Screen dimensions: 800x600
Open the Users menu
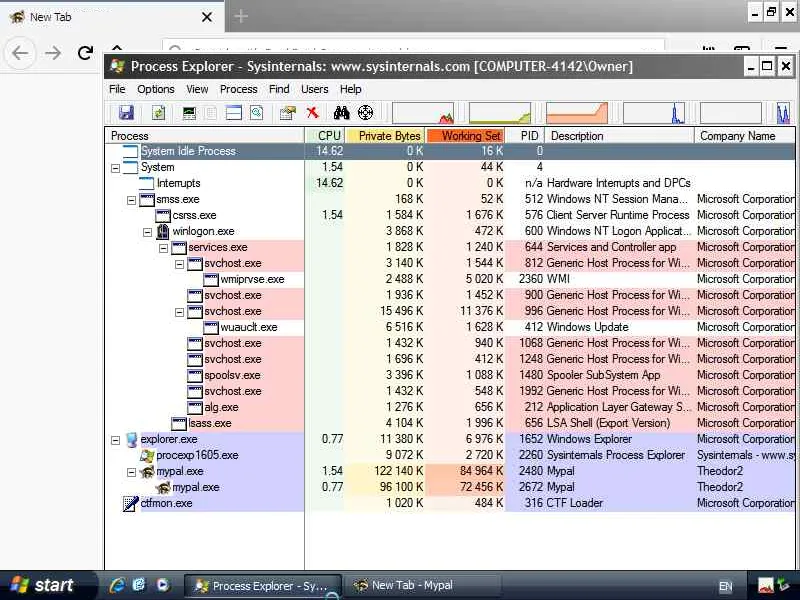click(314, 89)
